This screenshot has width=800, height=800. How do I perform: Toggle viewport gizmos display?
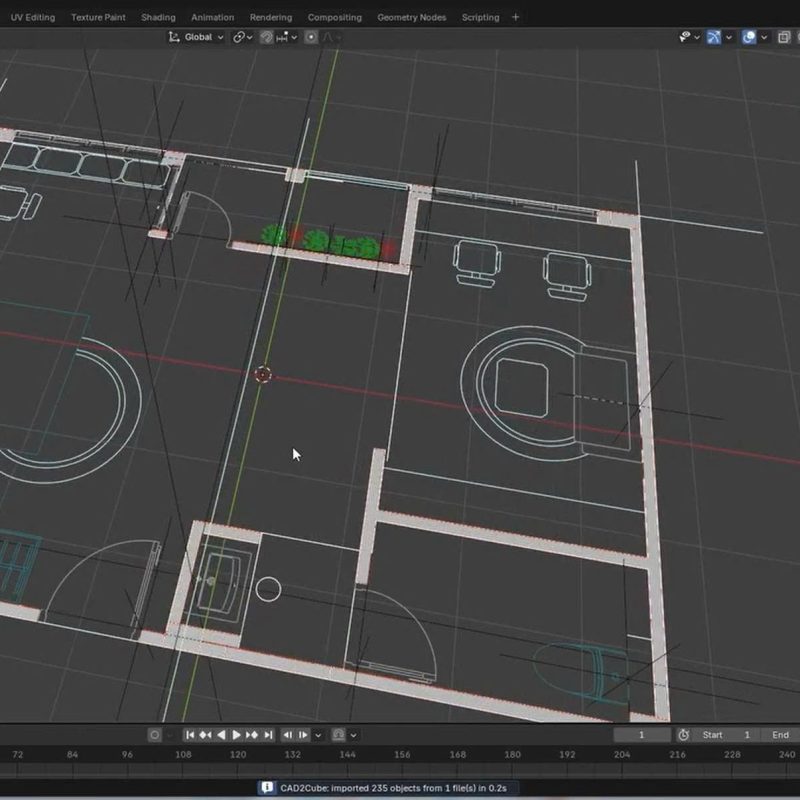click(714, 37)
